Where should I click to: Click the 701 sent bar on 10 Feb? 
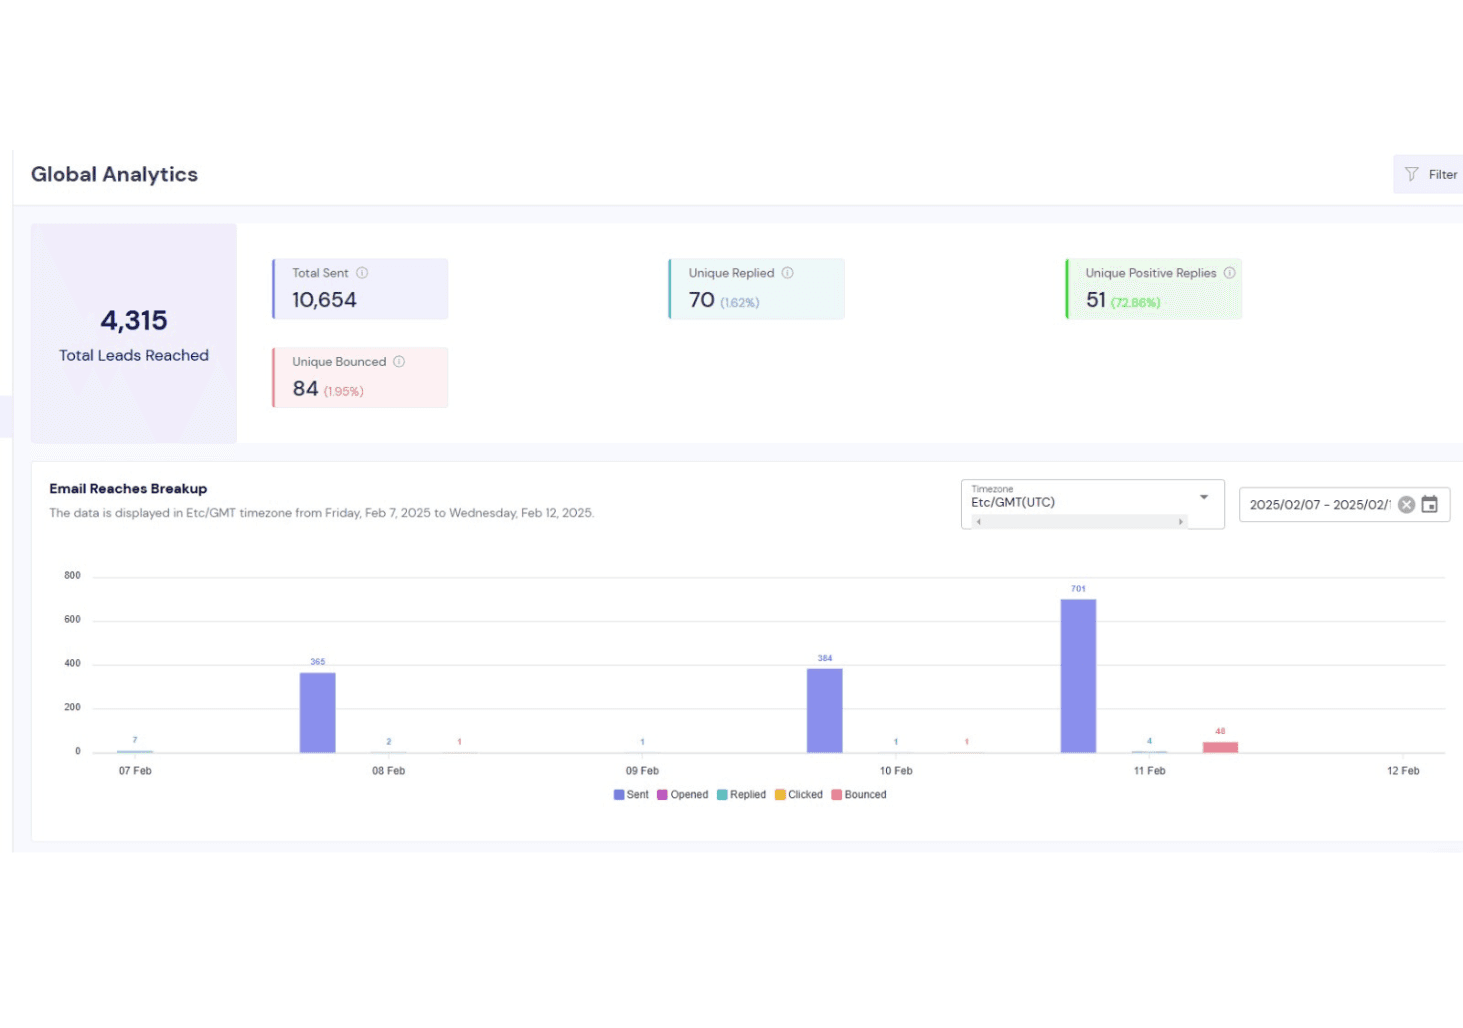(1078, 676)
